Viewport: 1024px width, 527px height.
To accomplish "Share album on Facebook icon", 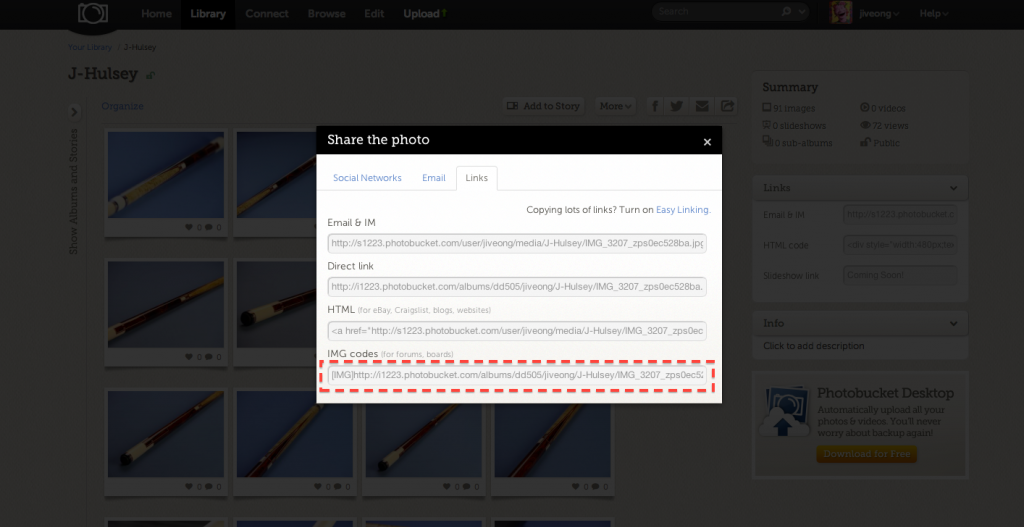I will [654, 106].
